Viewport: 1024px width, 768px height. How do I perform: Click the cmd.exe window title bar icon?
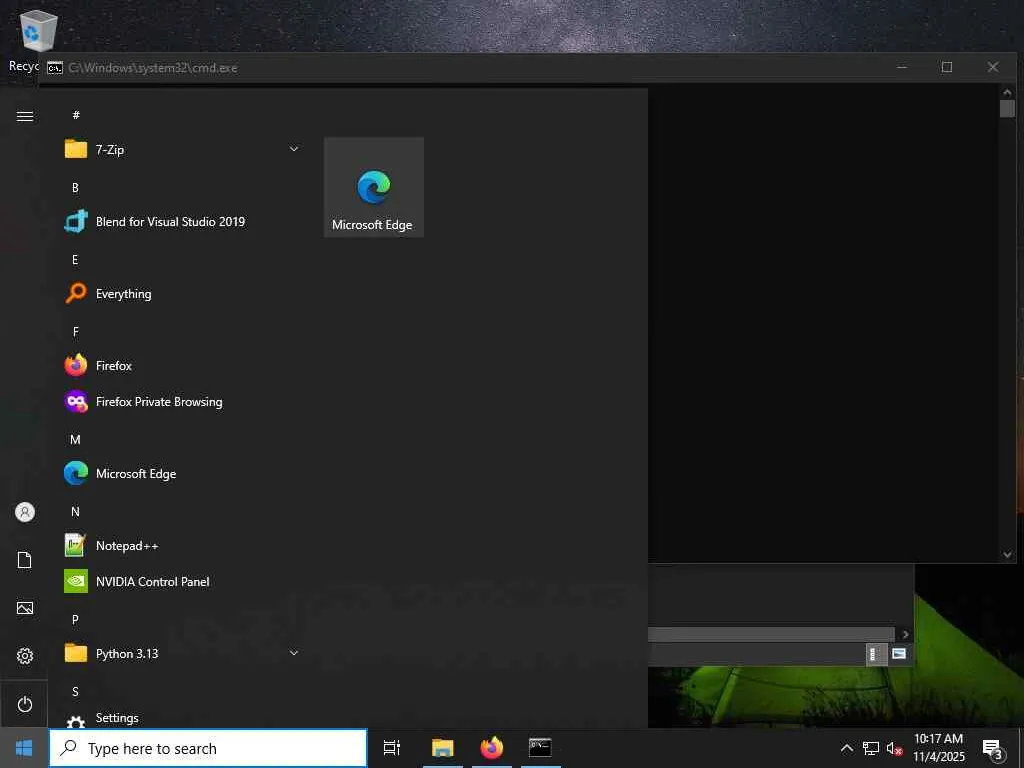55,68
